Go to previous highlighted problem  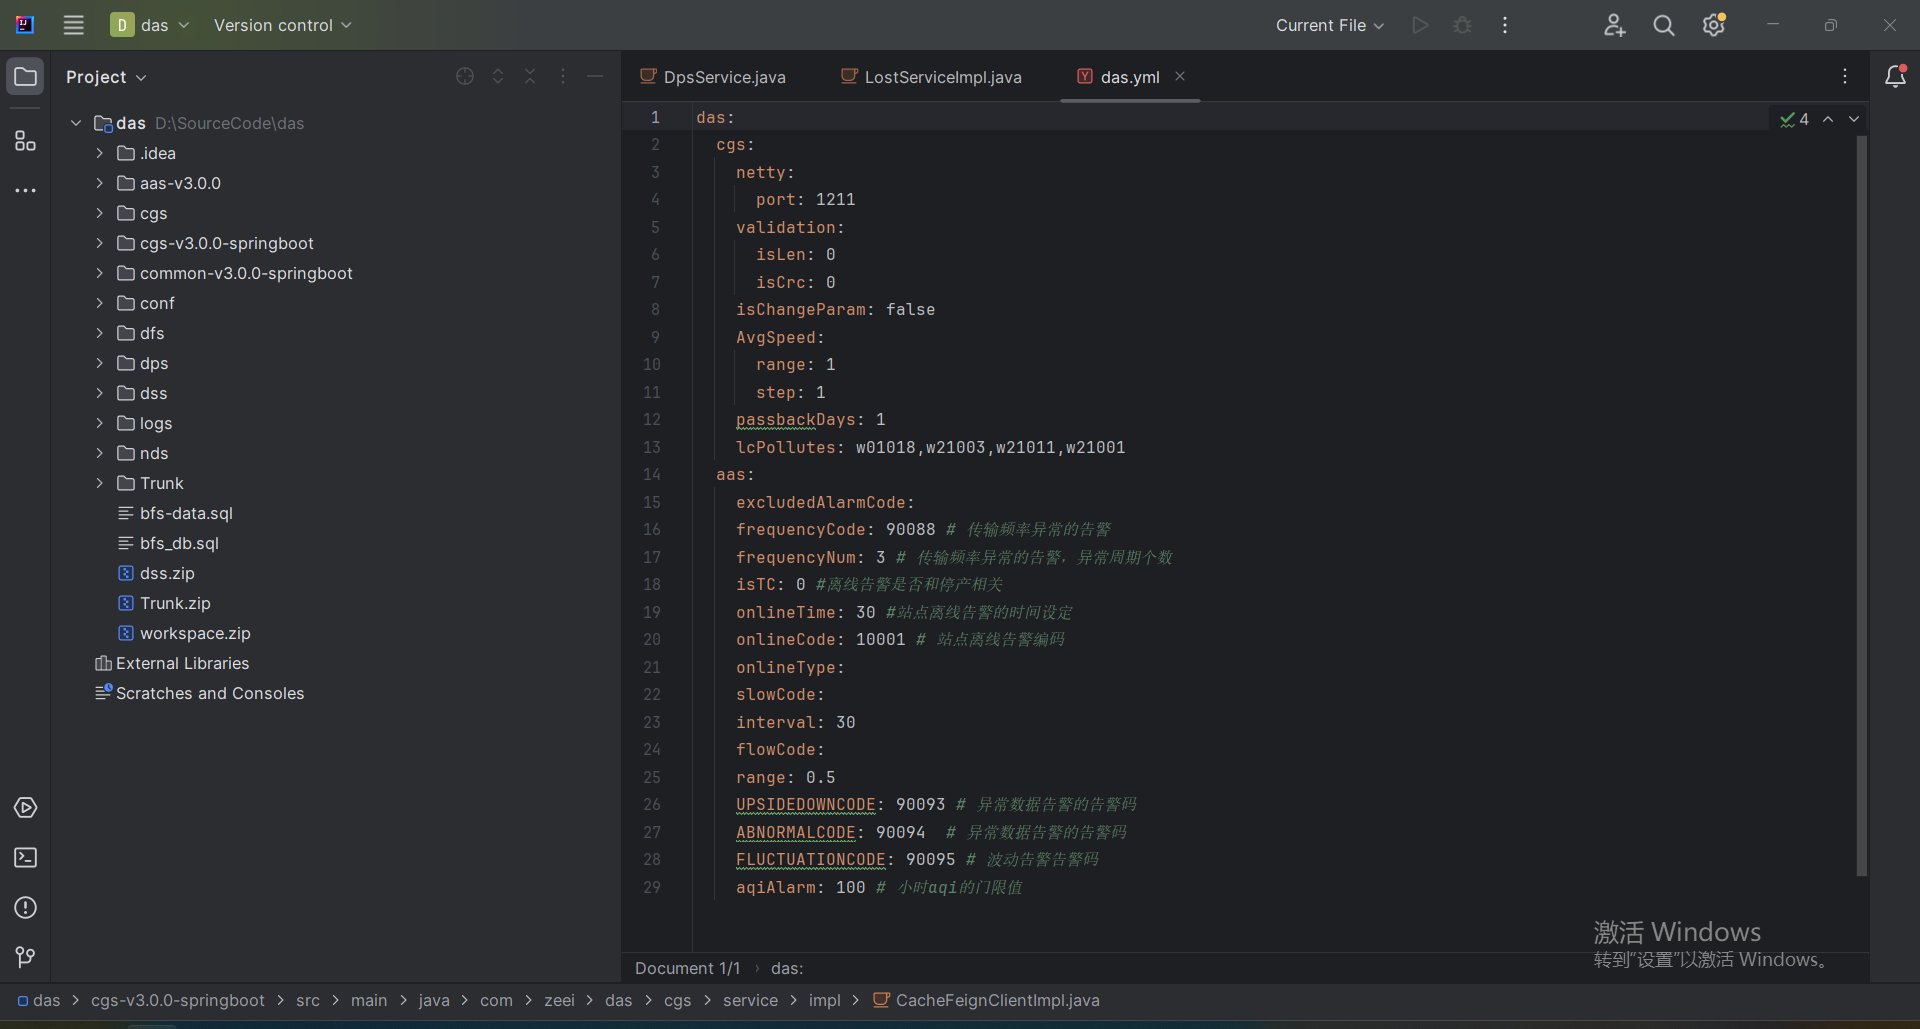click(x=1828, y=119)
